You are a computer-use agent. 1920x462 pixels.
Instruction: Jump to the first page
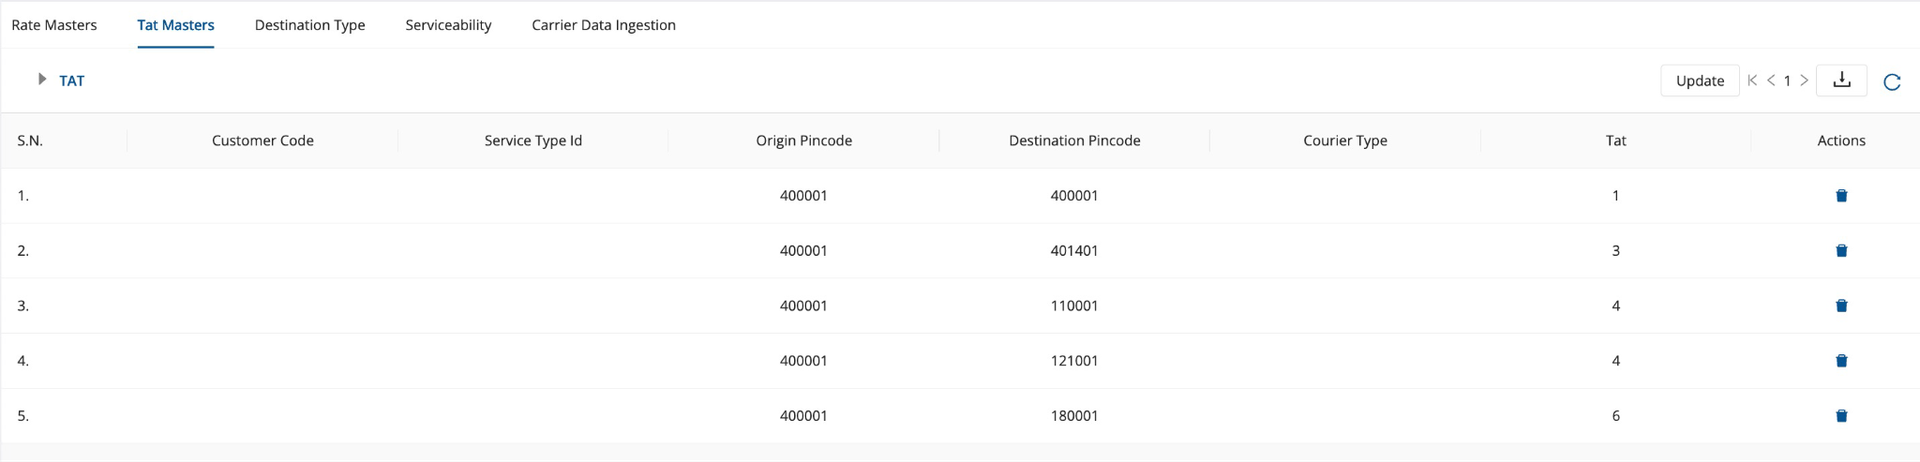pos(1752,81)
